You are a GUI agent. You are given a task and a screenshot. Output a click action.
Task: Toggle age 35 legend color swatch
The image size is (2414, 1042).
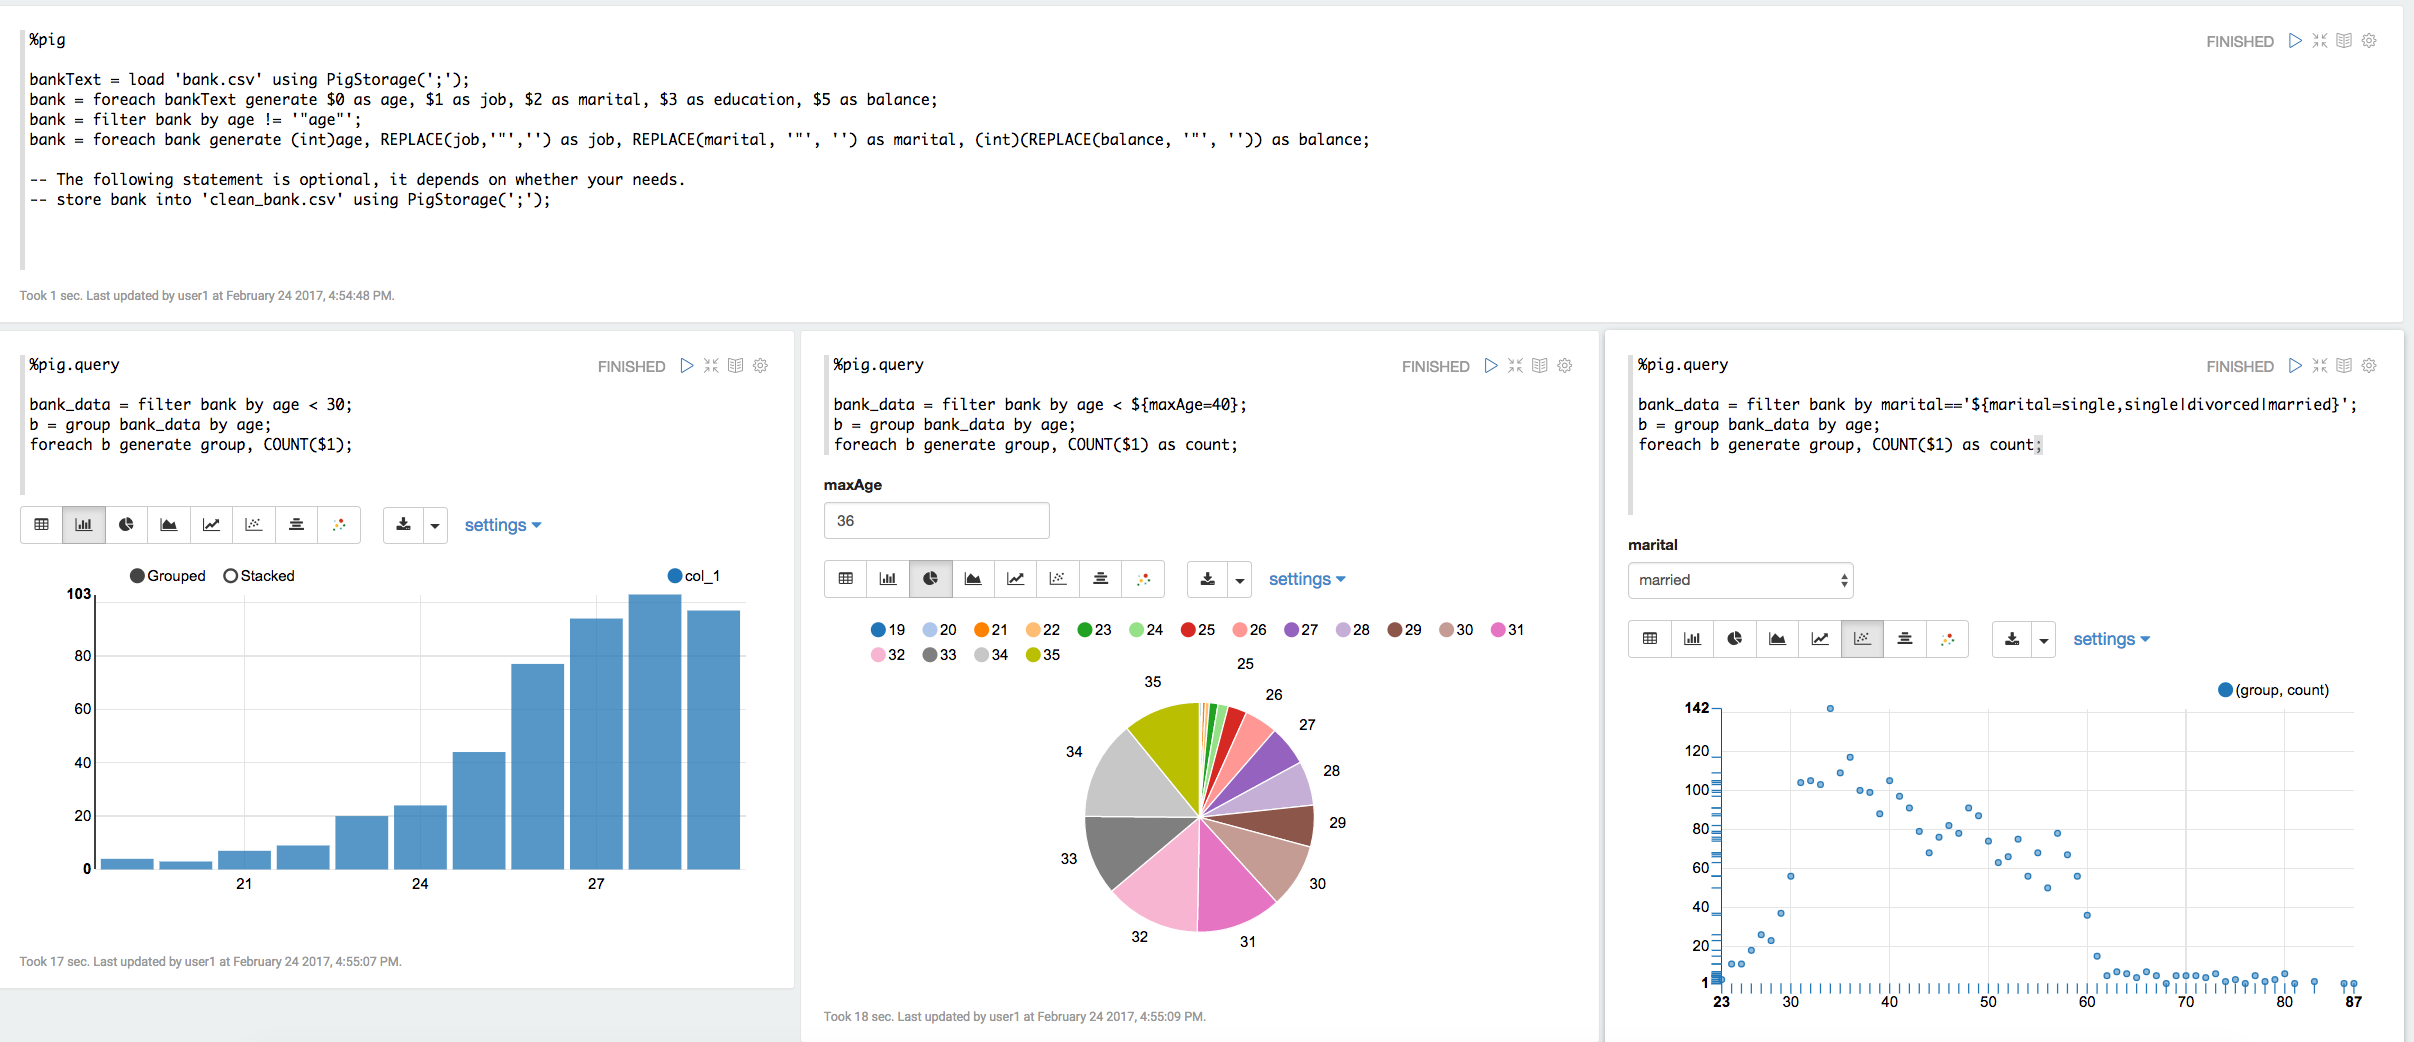[1033, 655]
